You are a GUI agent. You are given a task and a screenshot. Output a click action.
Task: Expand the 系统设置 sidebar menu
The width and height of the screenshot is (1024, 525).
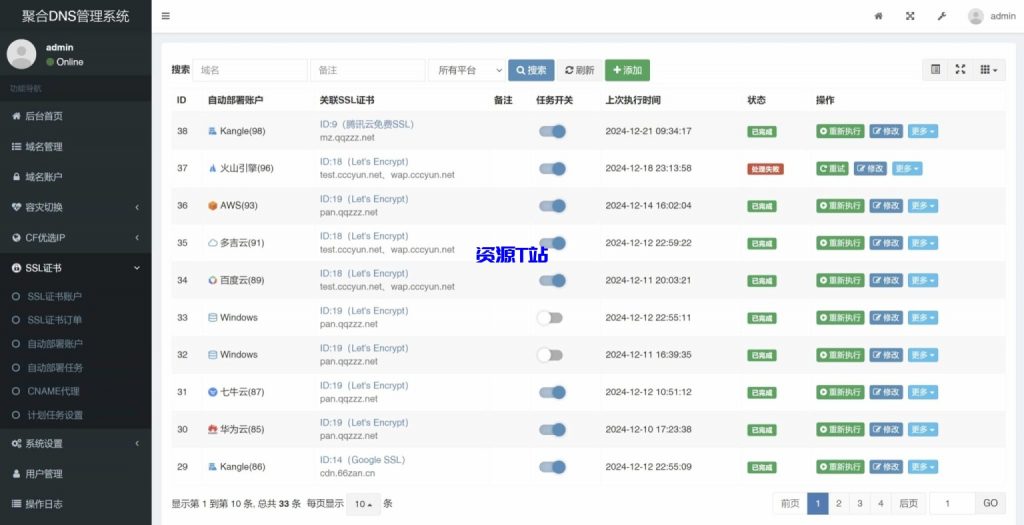(x=76, y=443)
